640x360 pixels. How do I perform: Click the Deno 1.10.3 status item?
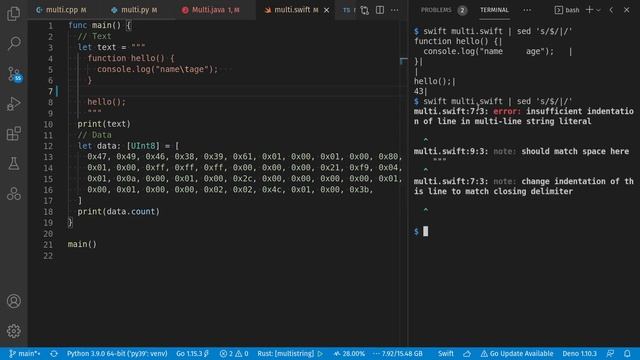pos(580,353)
